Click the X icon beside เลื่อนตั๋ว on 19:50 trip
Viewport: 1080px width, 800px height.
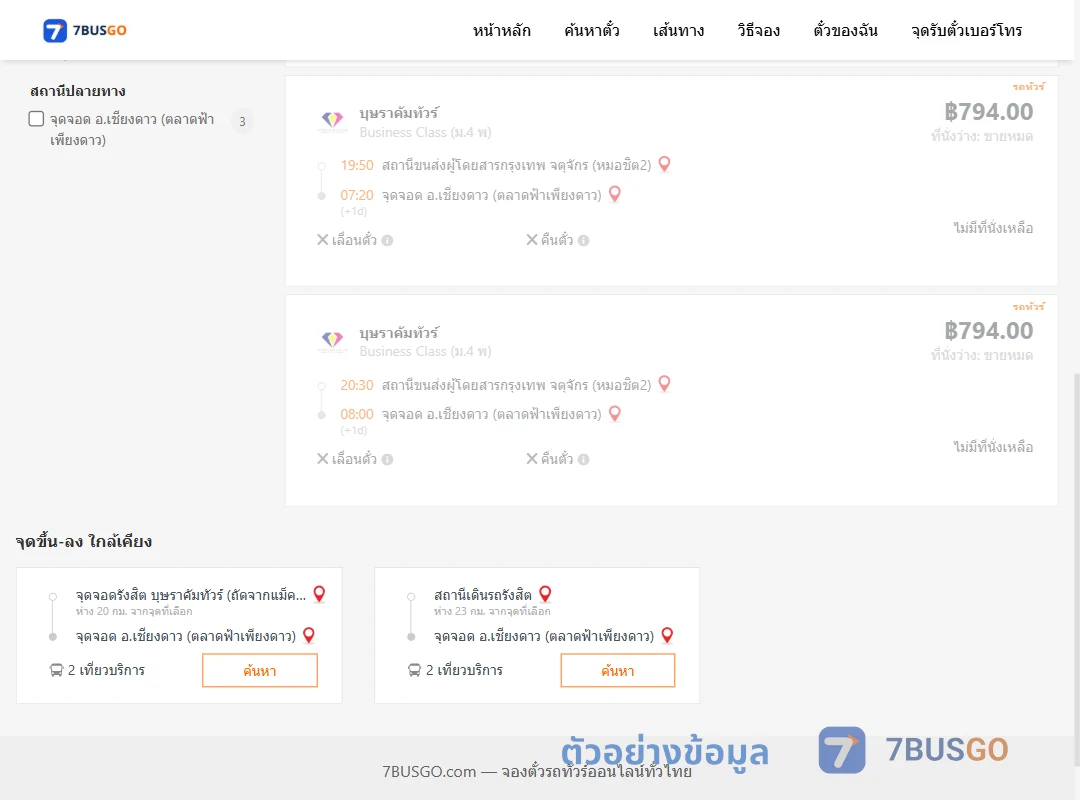322,240
